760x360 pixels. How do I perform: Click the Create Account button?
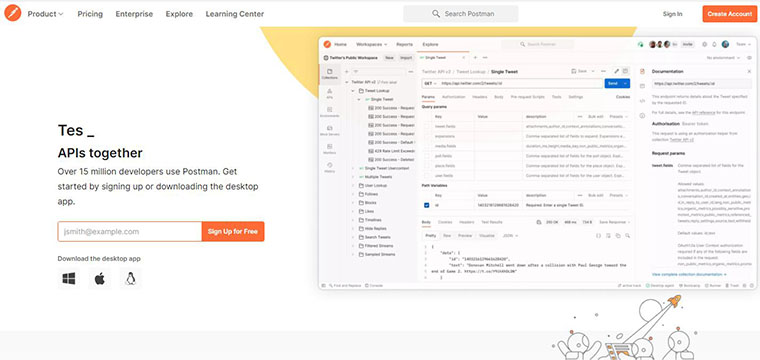pos(729,14)
